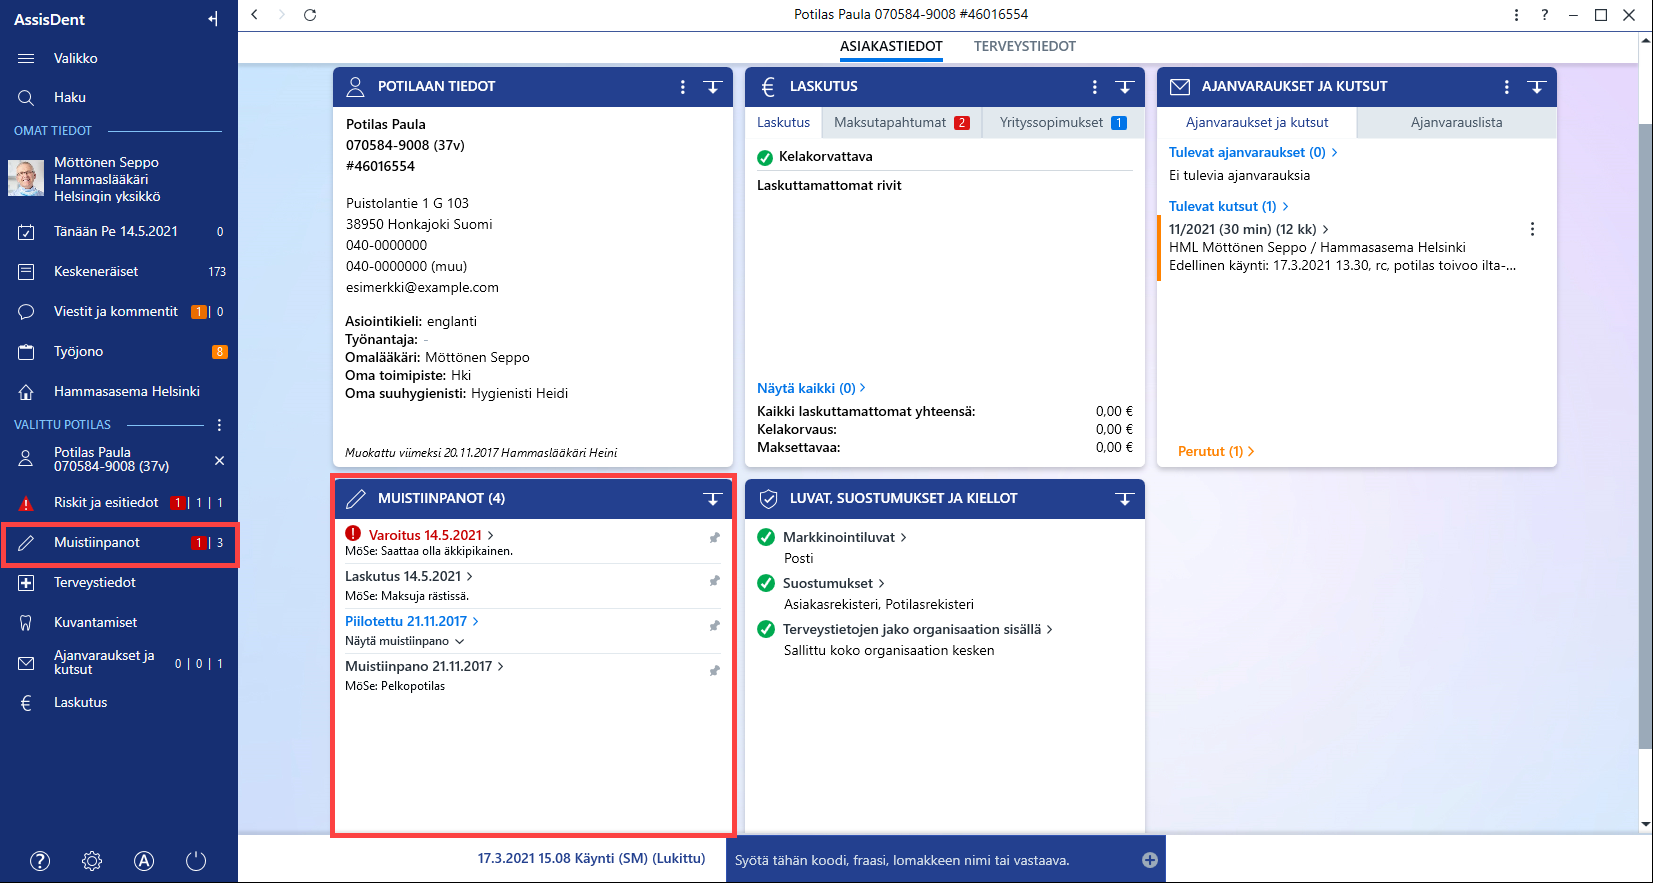Toggle pin on Varoitus 14.5.2021 note
This screenshot has width=1653, height=883.
pos(714,537)
